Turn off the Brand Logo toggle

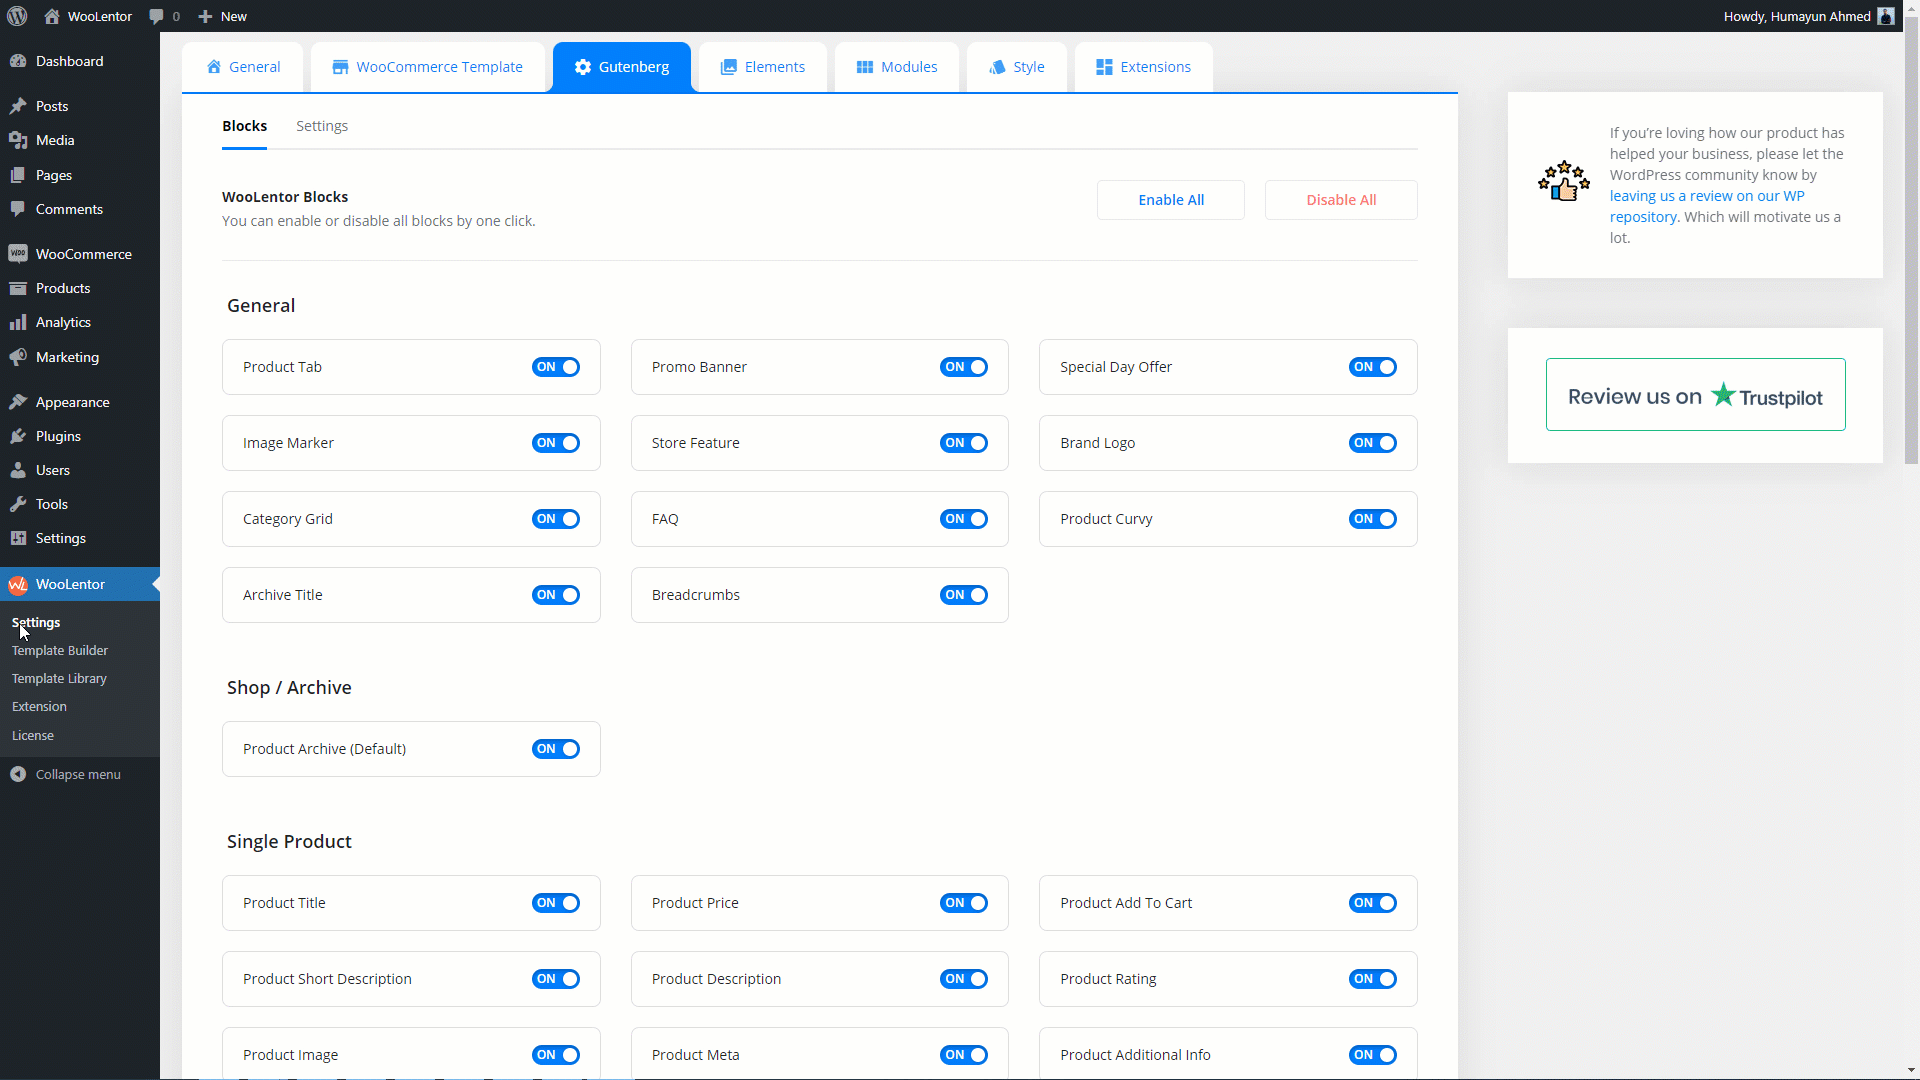pos(1372,443)
